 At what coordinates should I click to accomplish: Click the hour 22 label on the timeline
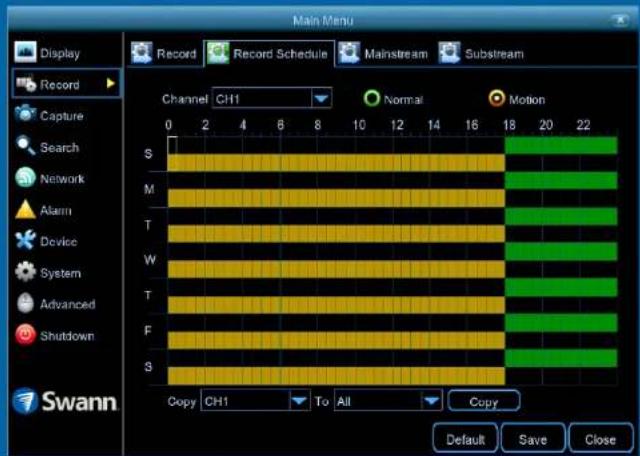(x=583, y=125)
